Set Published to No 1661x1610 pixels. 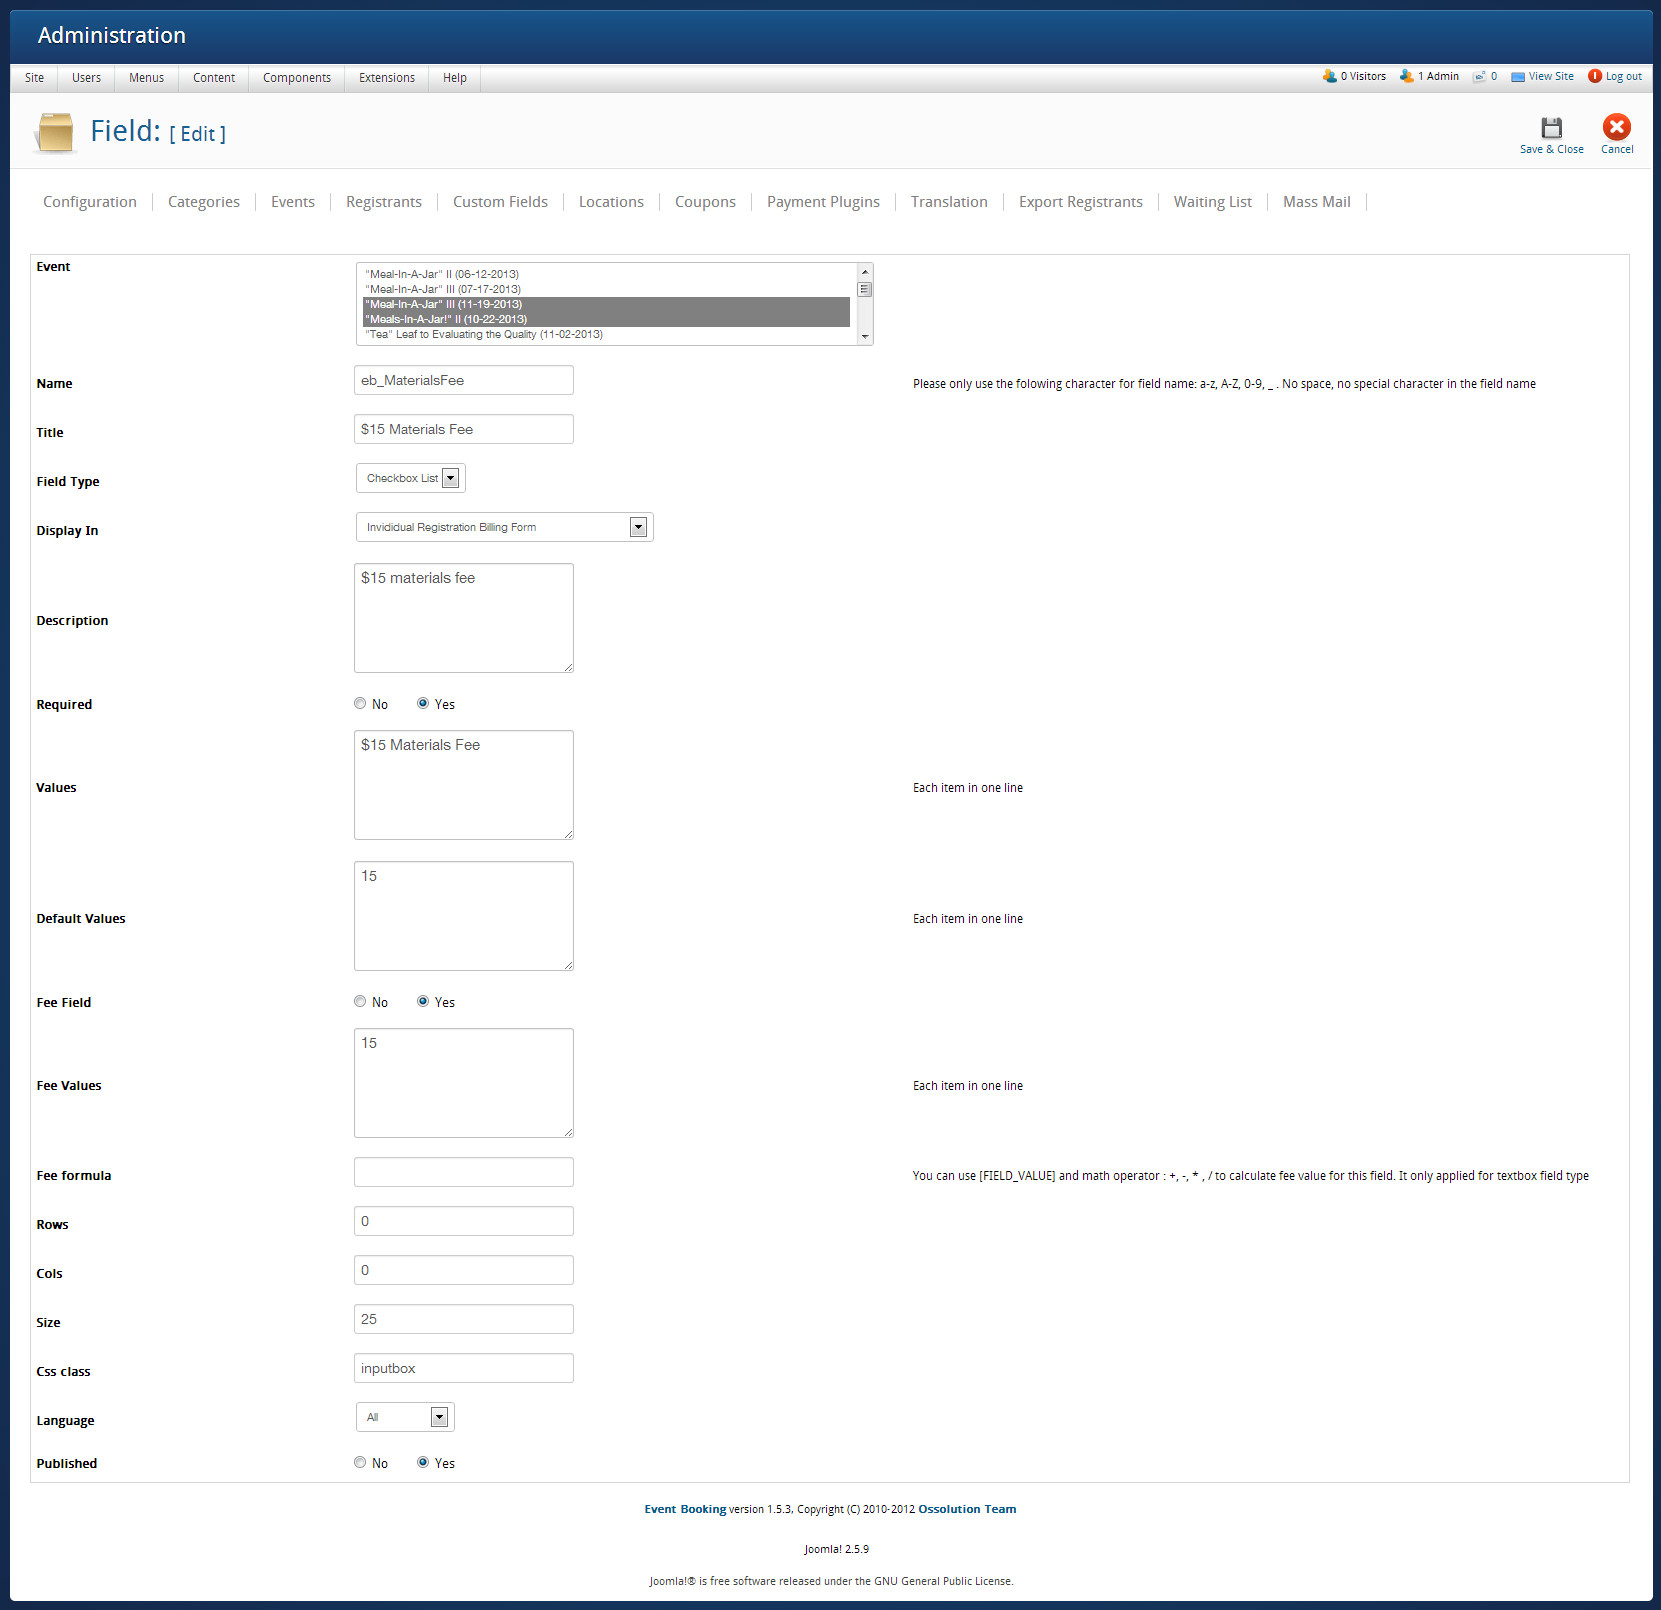click(360, 1463)
